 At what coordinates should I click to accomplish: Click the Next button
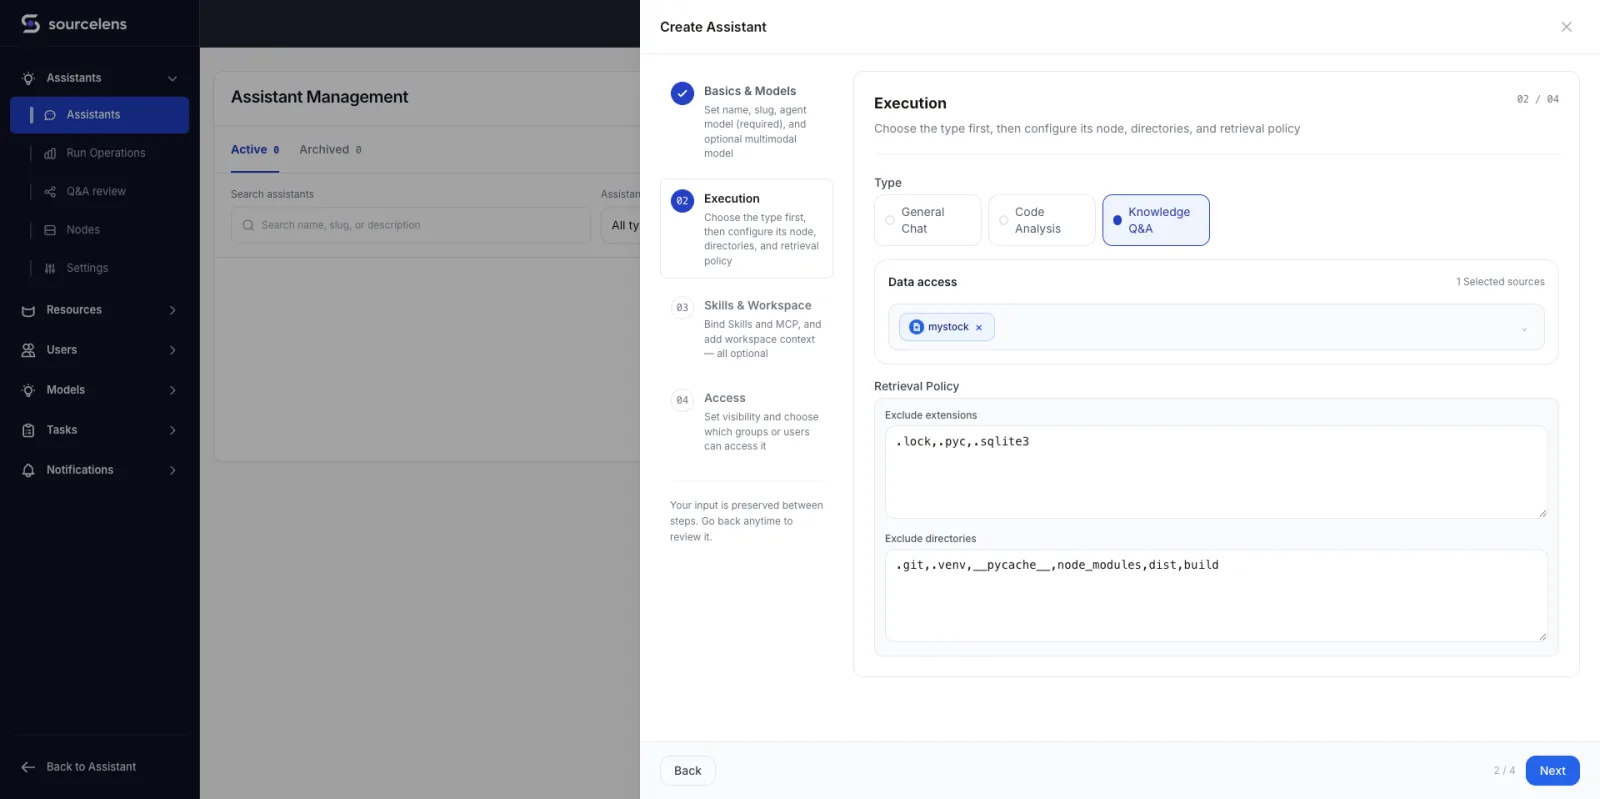(1552, 771)
